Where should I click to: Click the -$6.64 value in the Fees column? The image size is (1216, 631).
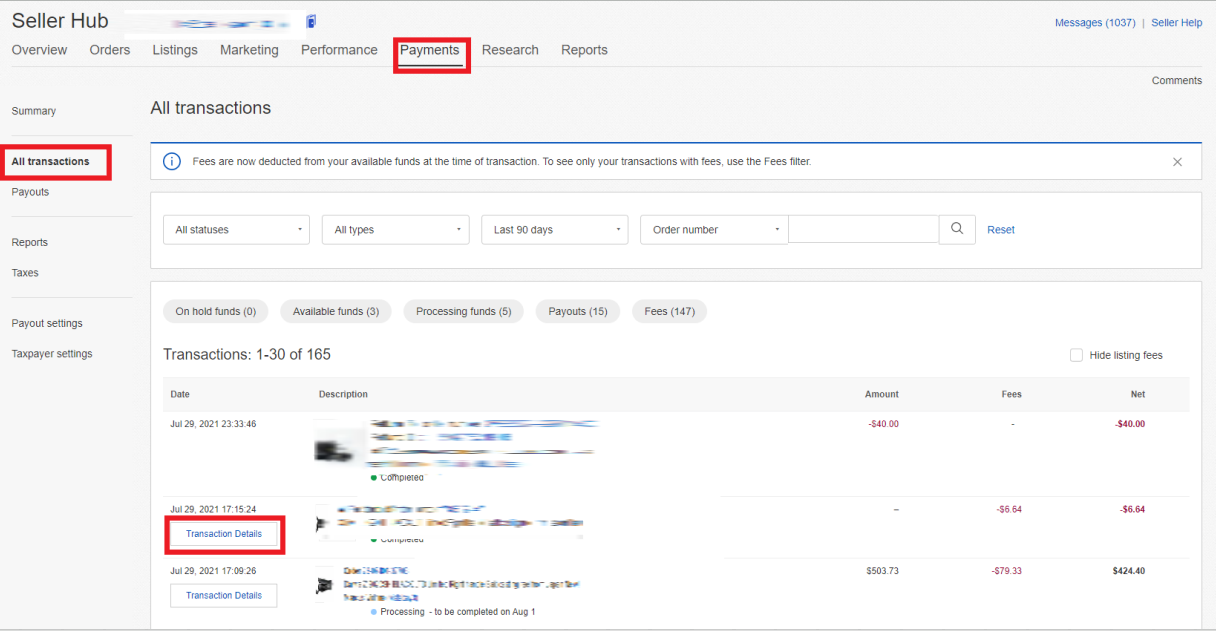point(1009,509)
